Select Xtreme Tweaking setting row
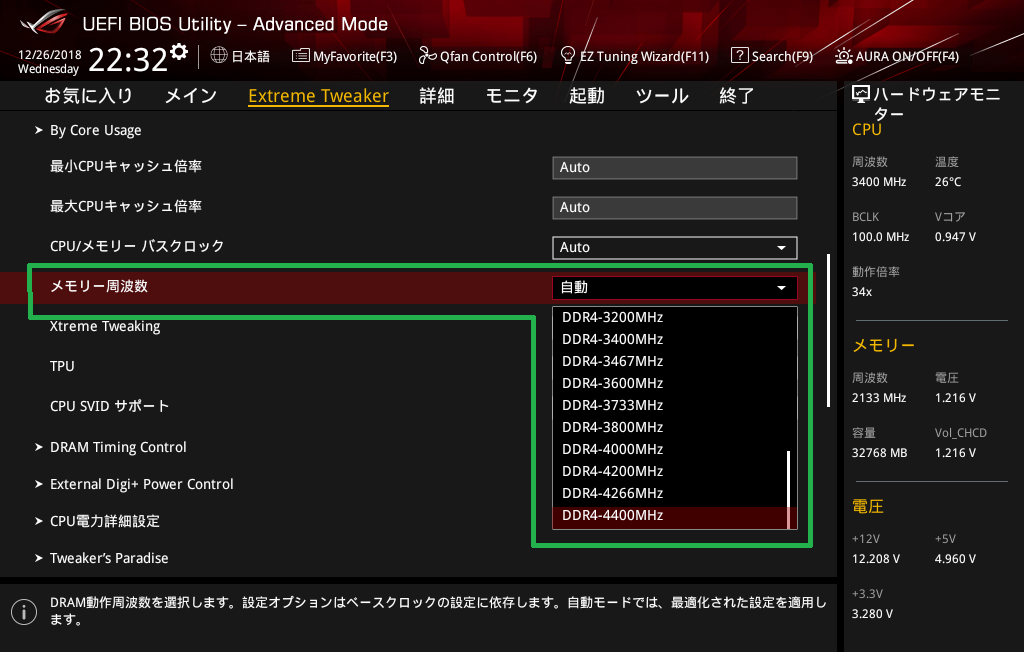 pyautogui.click(x=104, y=326)
